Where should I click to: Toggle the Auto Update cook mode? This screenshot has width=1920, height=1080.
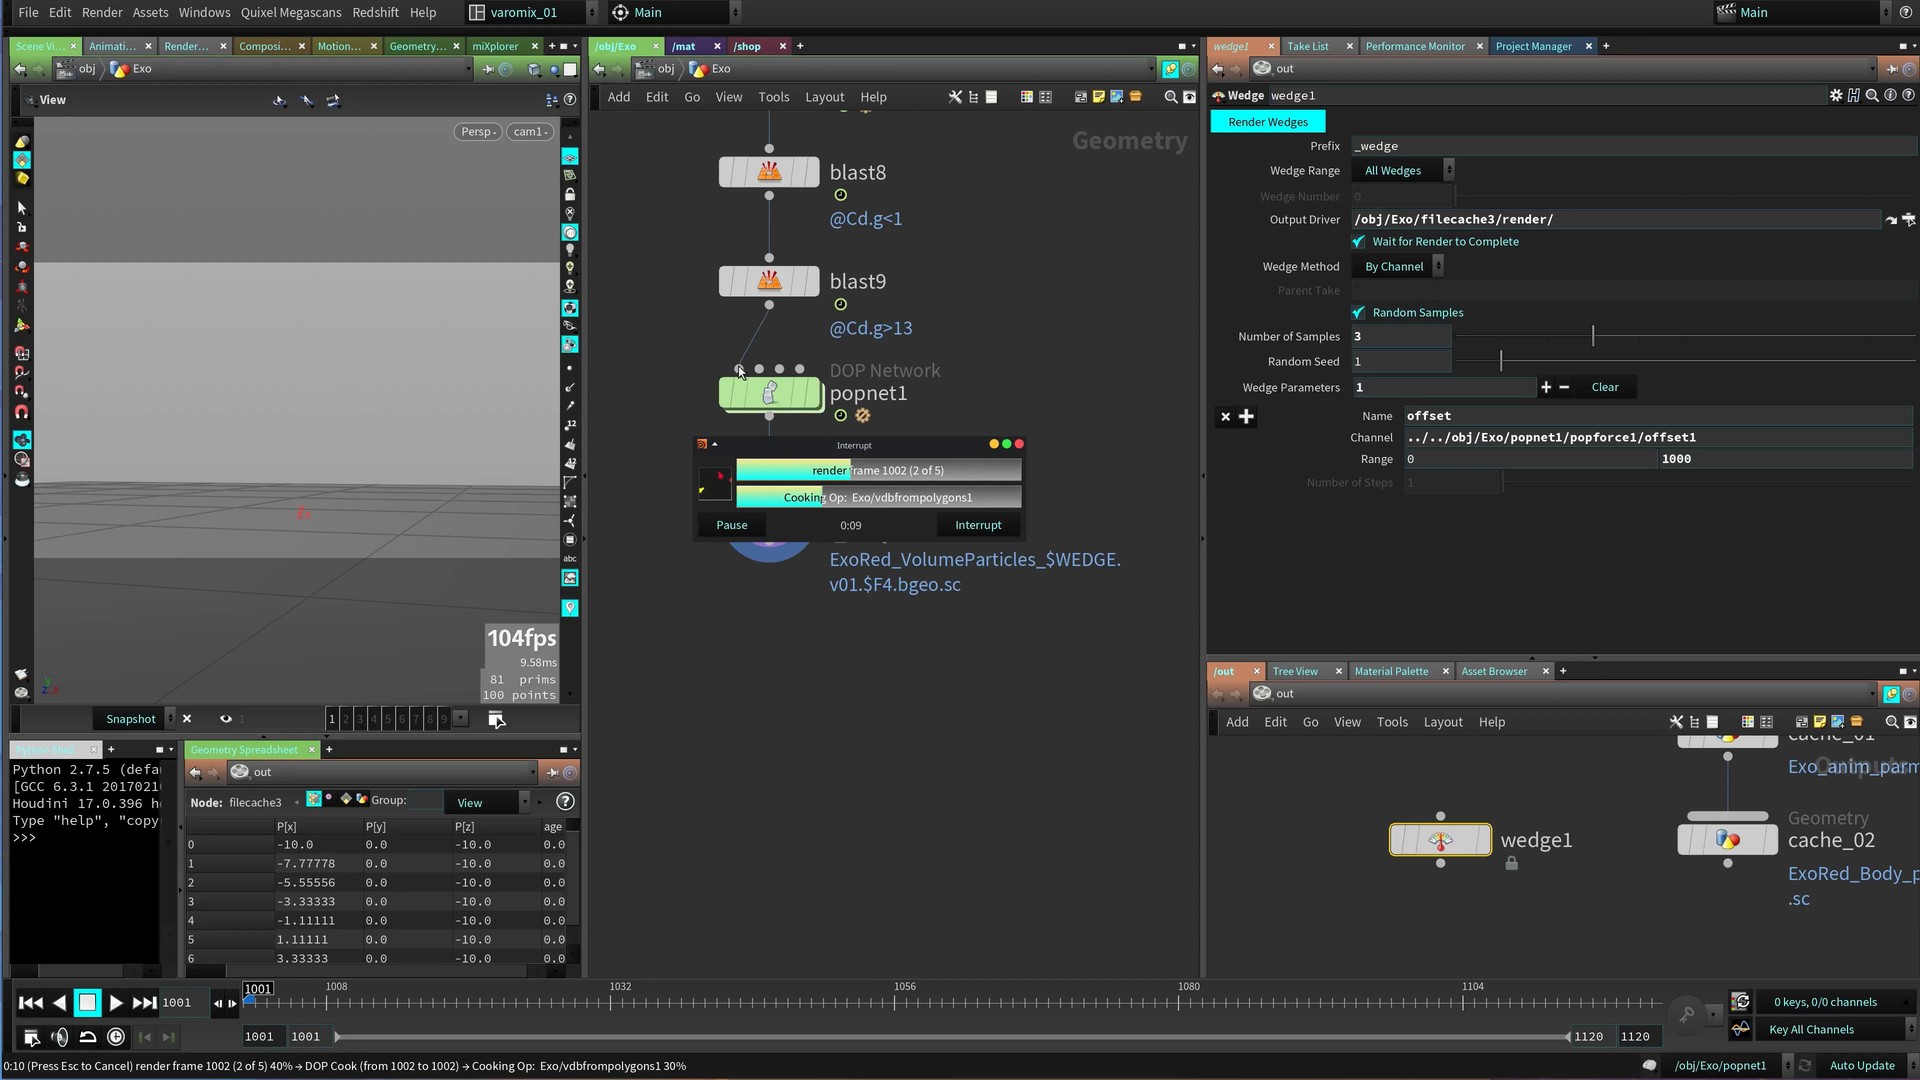[x=1861, y=1066]
